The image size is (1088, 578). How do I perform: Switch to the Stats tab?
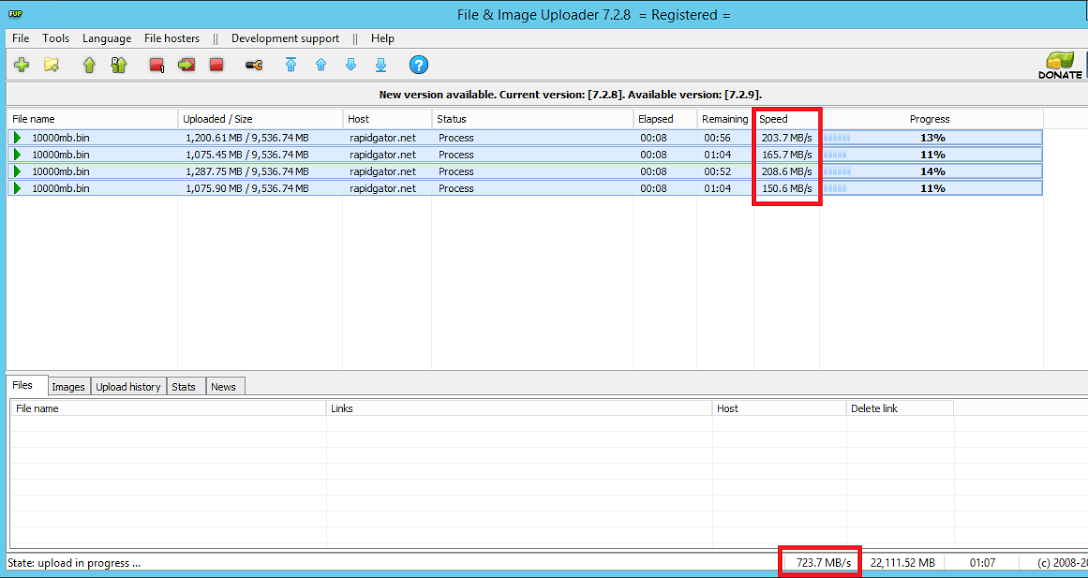[x=186, y=386]
